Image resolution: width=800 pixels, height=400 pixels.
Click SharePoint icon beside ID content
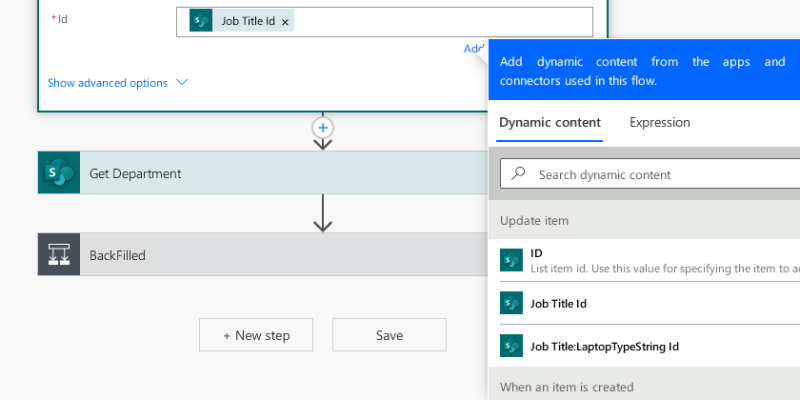tap(511, 260)
